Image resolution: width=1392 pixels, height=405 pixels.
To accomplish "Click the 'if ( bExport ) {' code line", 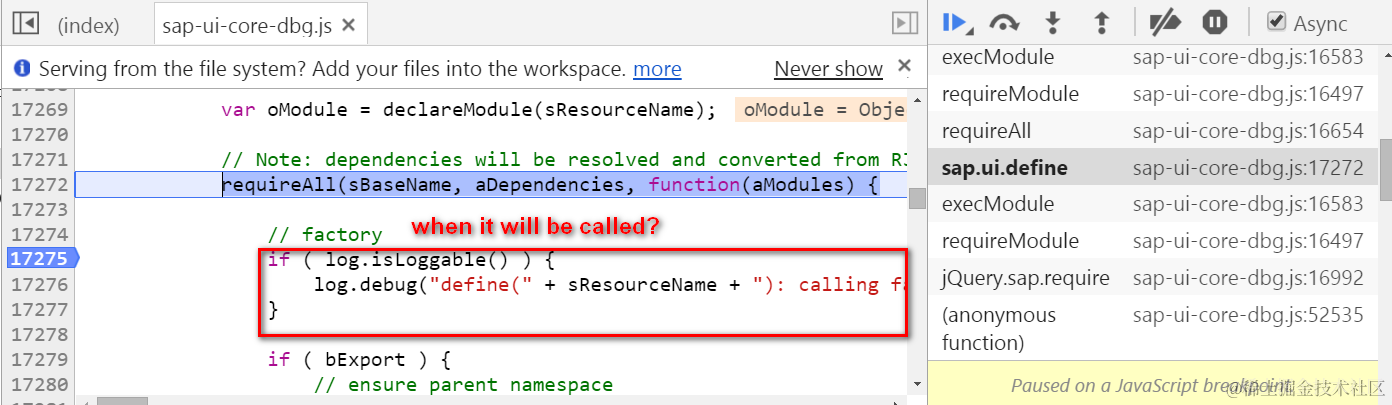I will [x=359, y=359].
